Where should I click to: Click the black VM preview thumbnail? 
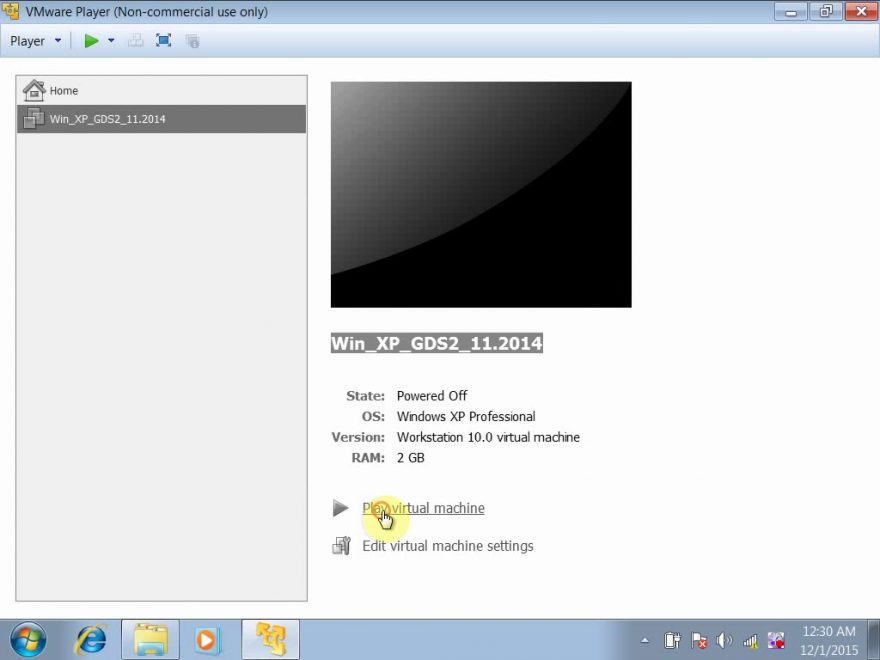pyautogui.click(x=480, y=193)
